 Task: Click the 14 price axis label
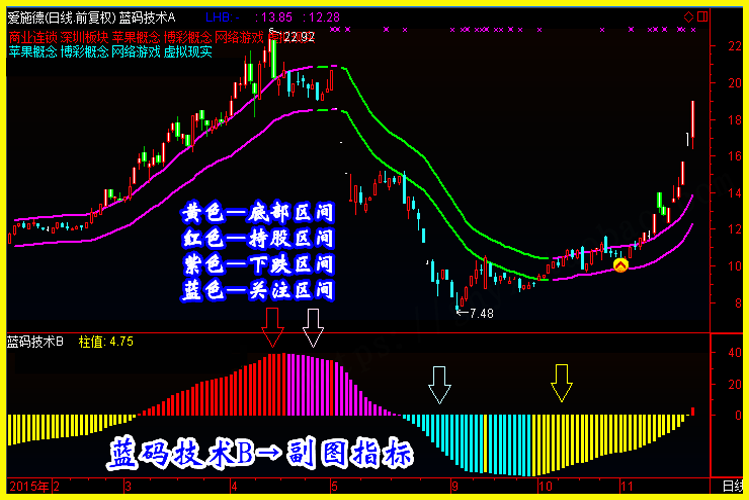point(735,193)
